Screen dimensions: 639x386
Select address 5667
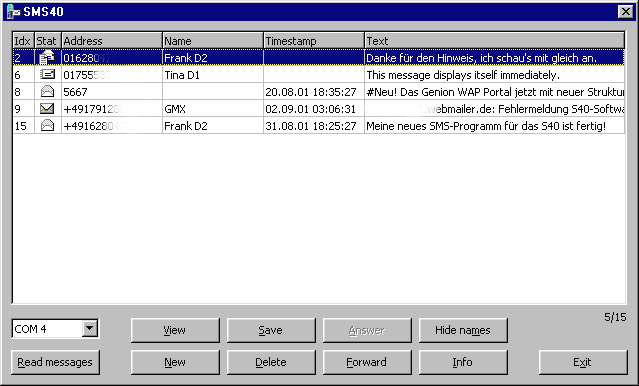[x=75, y=92]
